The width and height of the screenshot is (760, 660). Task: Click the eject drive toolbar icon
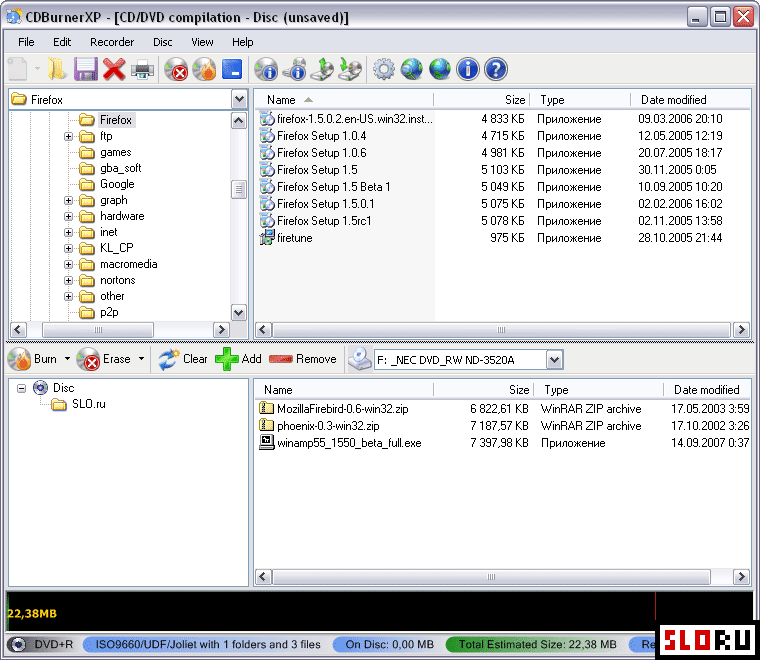tap(322, 69)
